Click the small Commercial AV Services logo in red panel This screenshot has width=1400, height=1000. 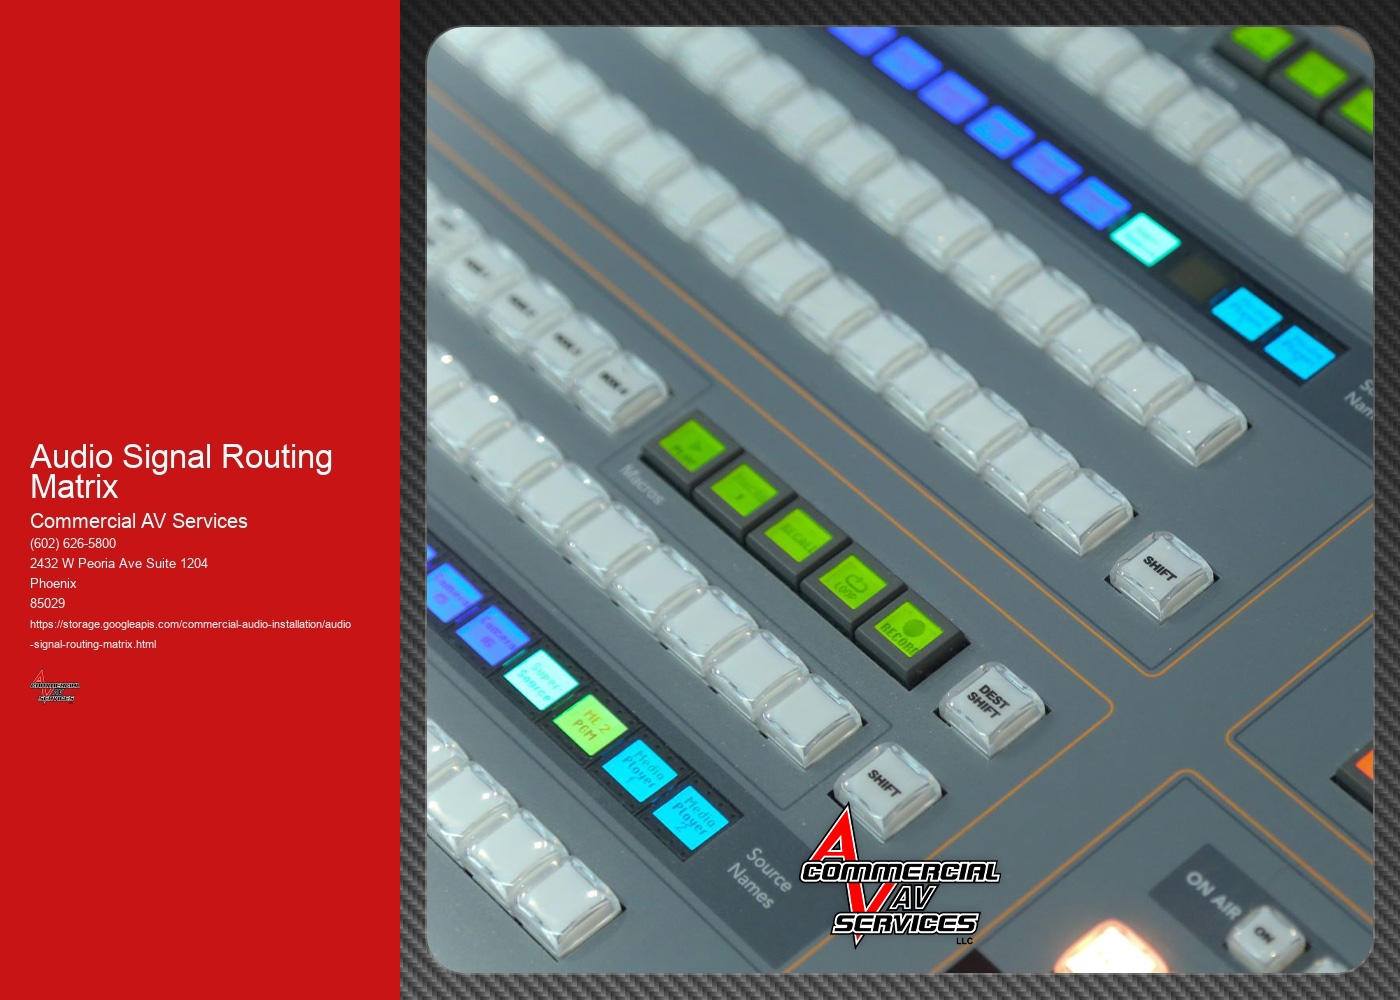54,687
